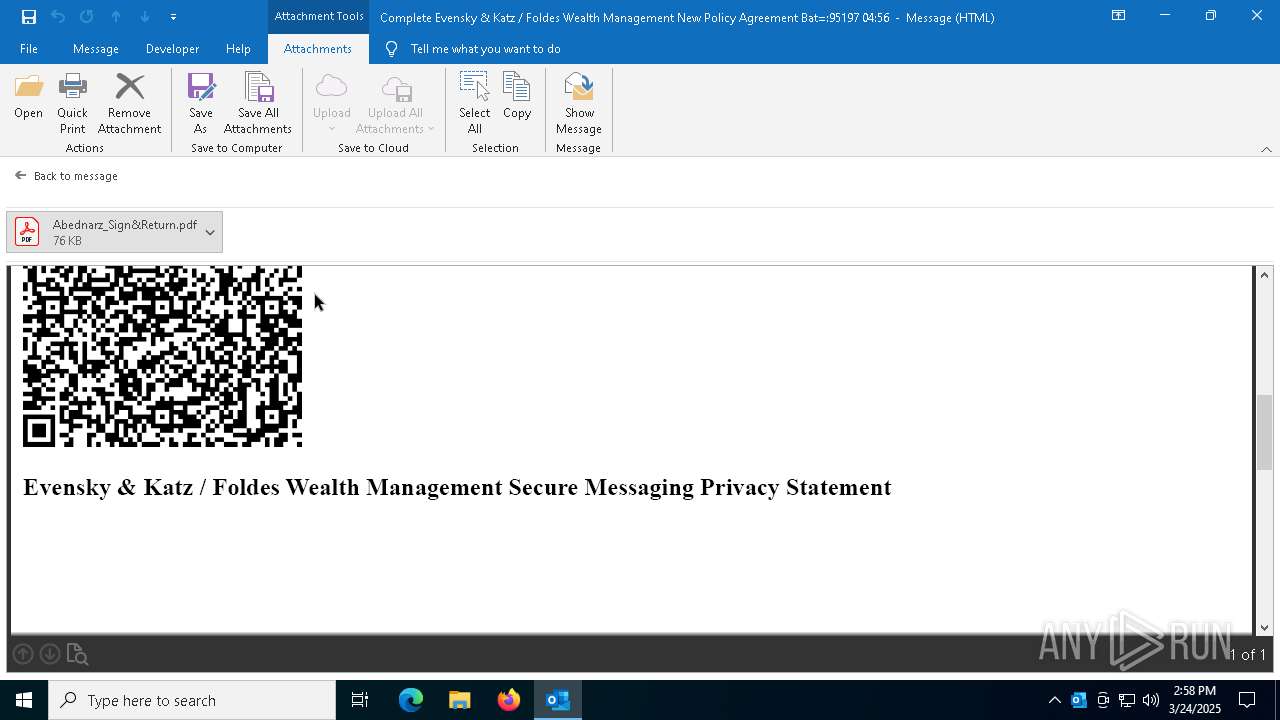Open File Explorer from the taskbar

(460, 700)
